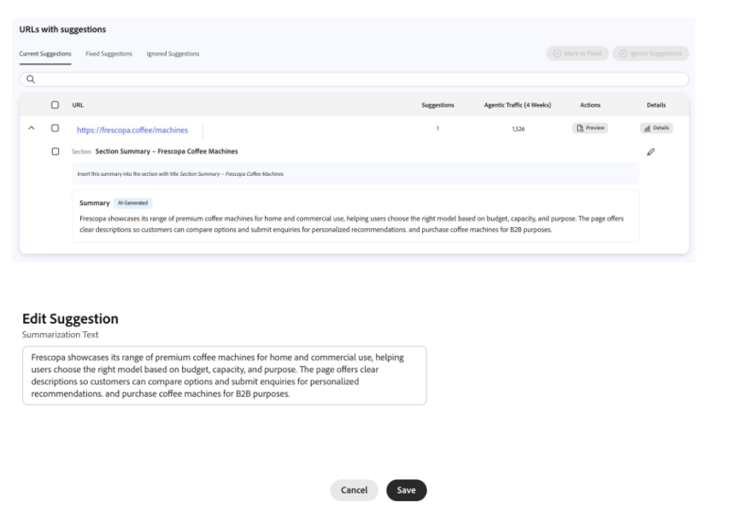Viewport: 750px width, 526px height.
Task: Click the pencil edit icon for Section Summary
Action: click(x=651, y=152)
